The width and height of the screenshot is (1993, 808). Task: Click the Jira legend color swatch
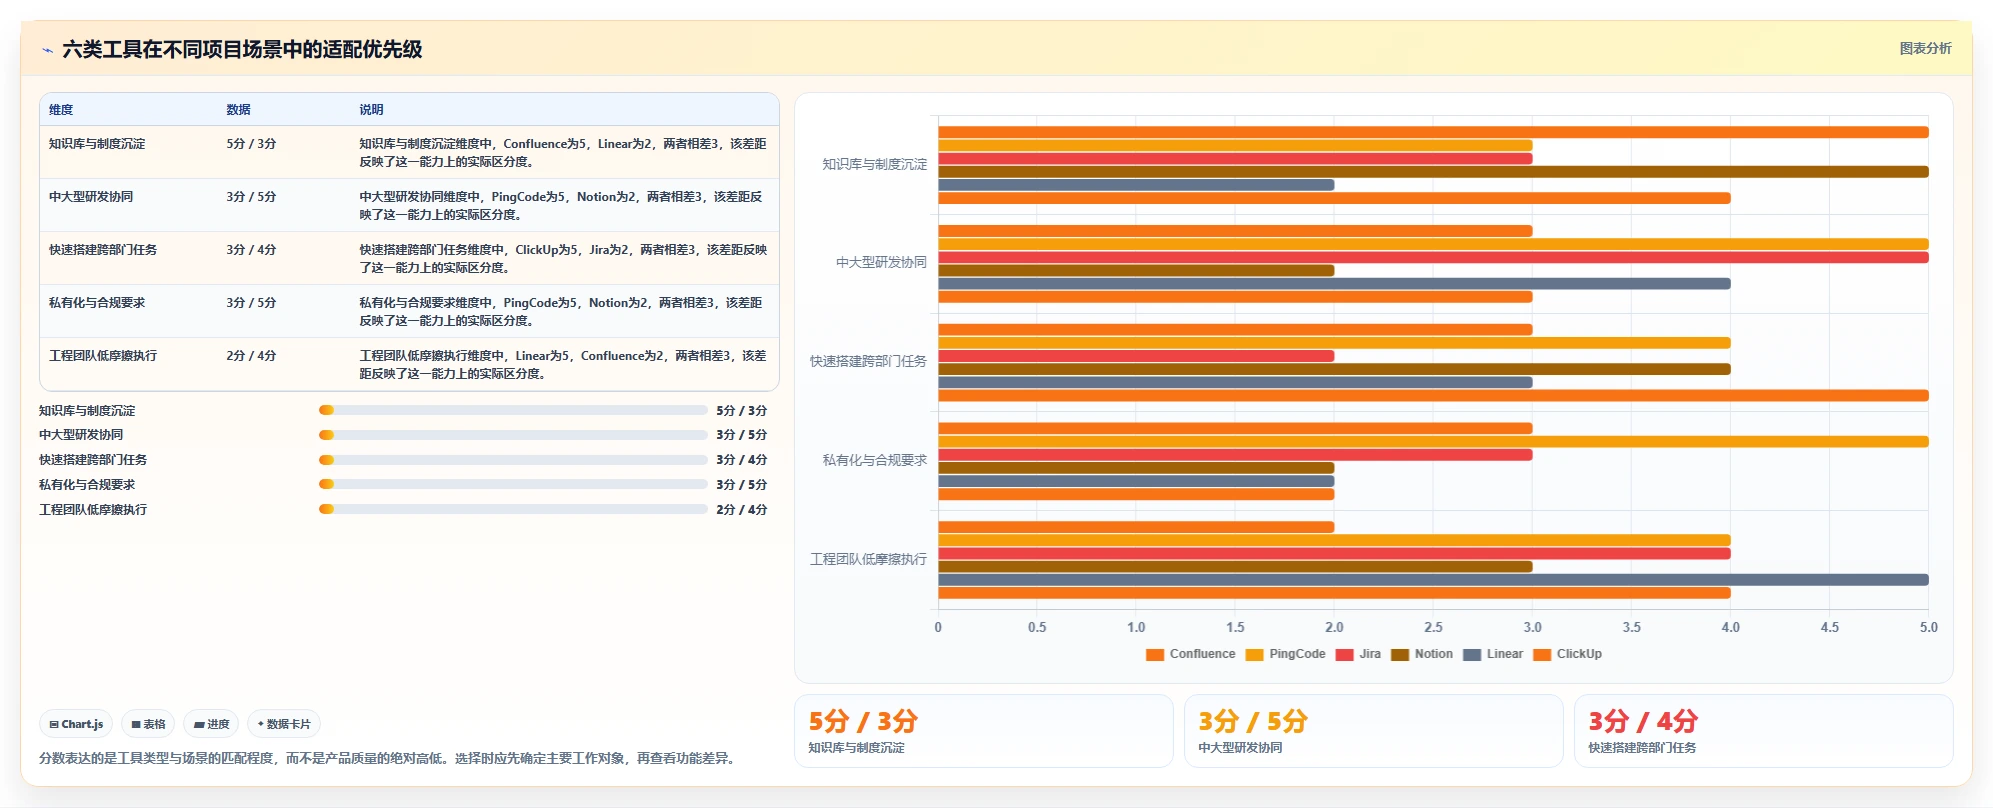coord(1344,655)
